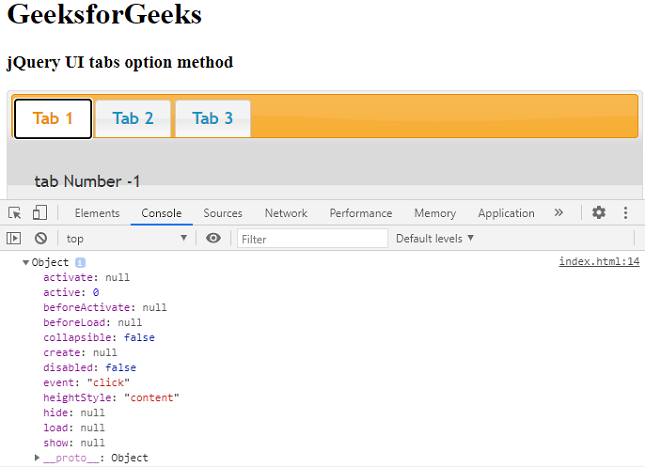
Task: Select Tab 2 in the page
Action: point(133,119)
